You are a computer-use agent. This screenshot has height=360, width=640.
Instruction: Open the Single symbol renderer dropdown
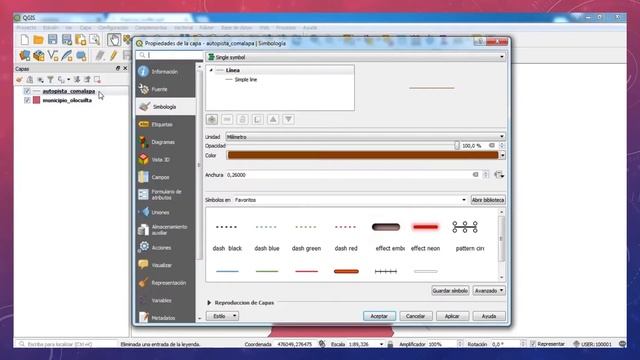point(356,57)
